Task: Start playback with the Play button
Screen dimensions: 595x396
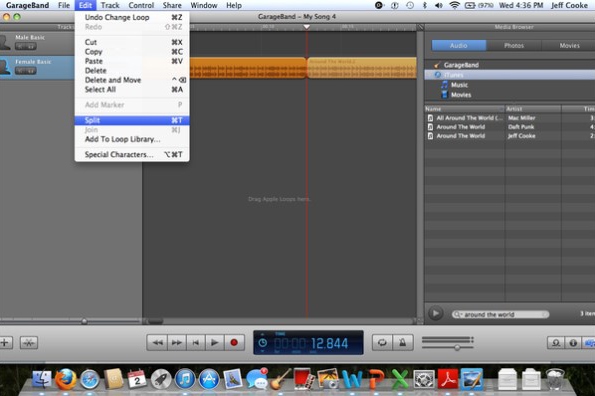Action: pyautogui.click(x=215, y=343)
